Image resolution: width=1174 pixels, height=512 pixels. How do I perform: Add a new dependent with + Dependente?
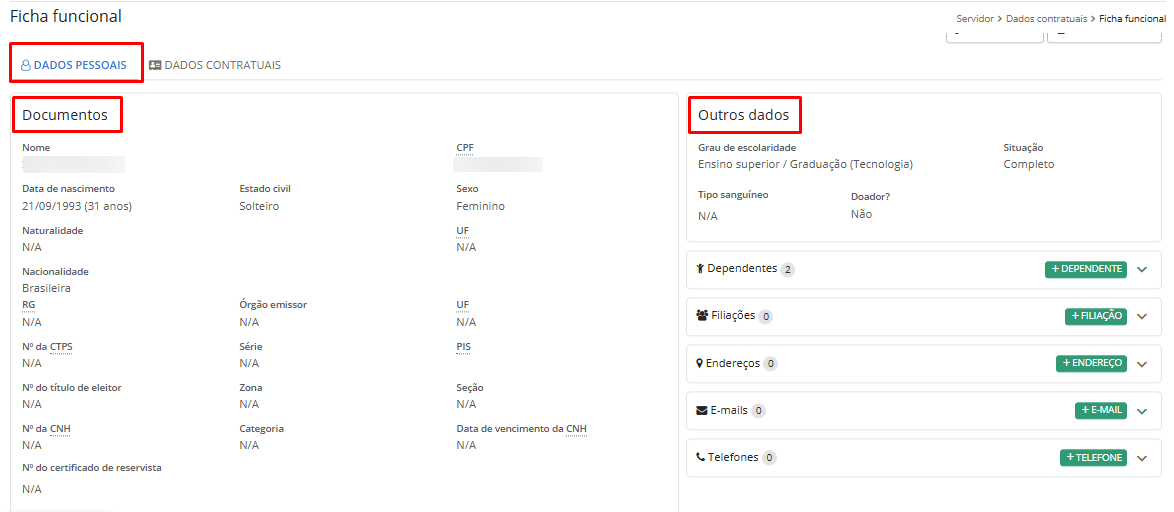click(x=1085, y=269)
